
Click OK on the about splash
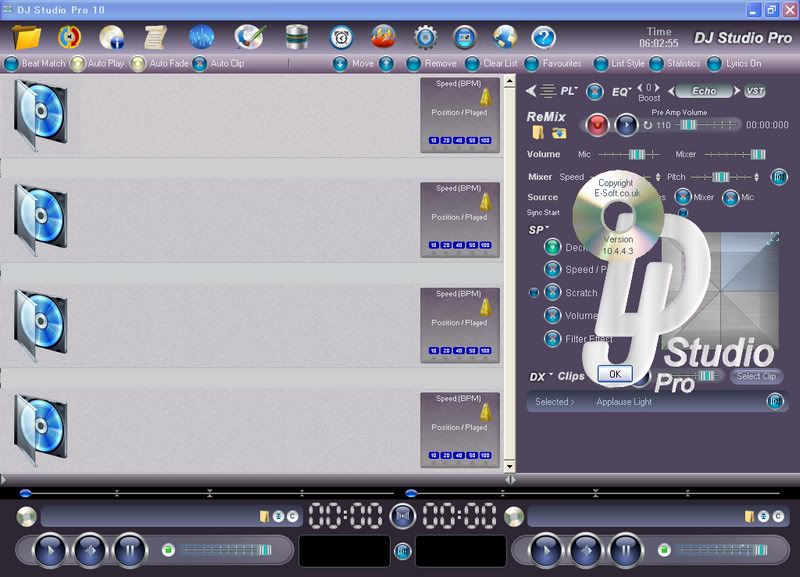615,374
